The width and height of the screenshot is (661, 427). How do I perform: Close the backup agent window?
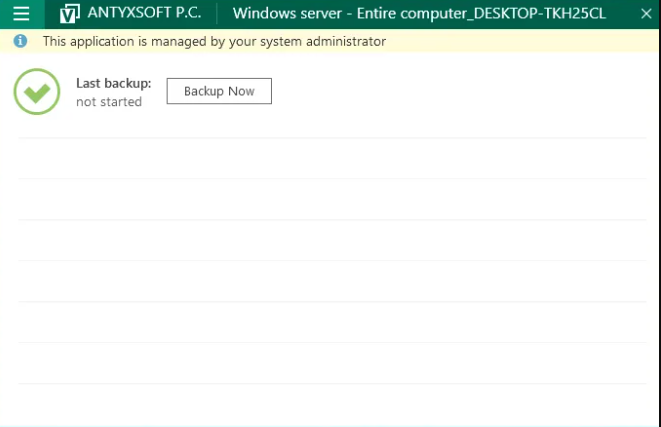tap(645, 14)
